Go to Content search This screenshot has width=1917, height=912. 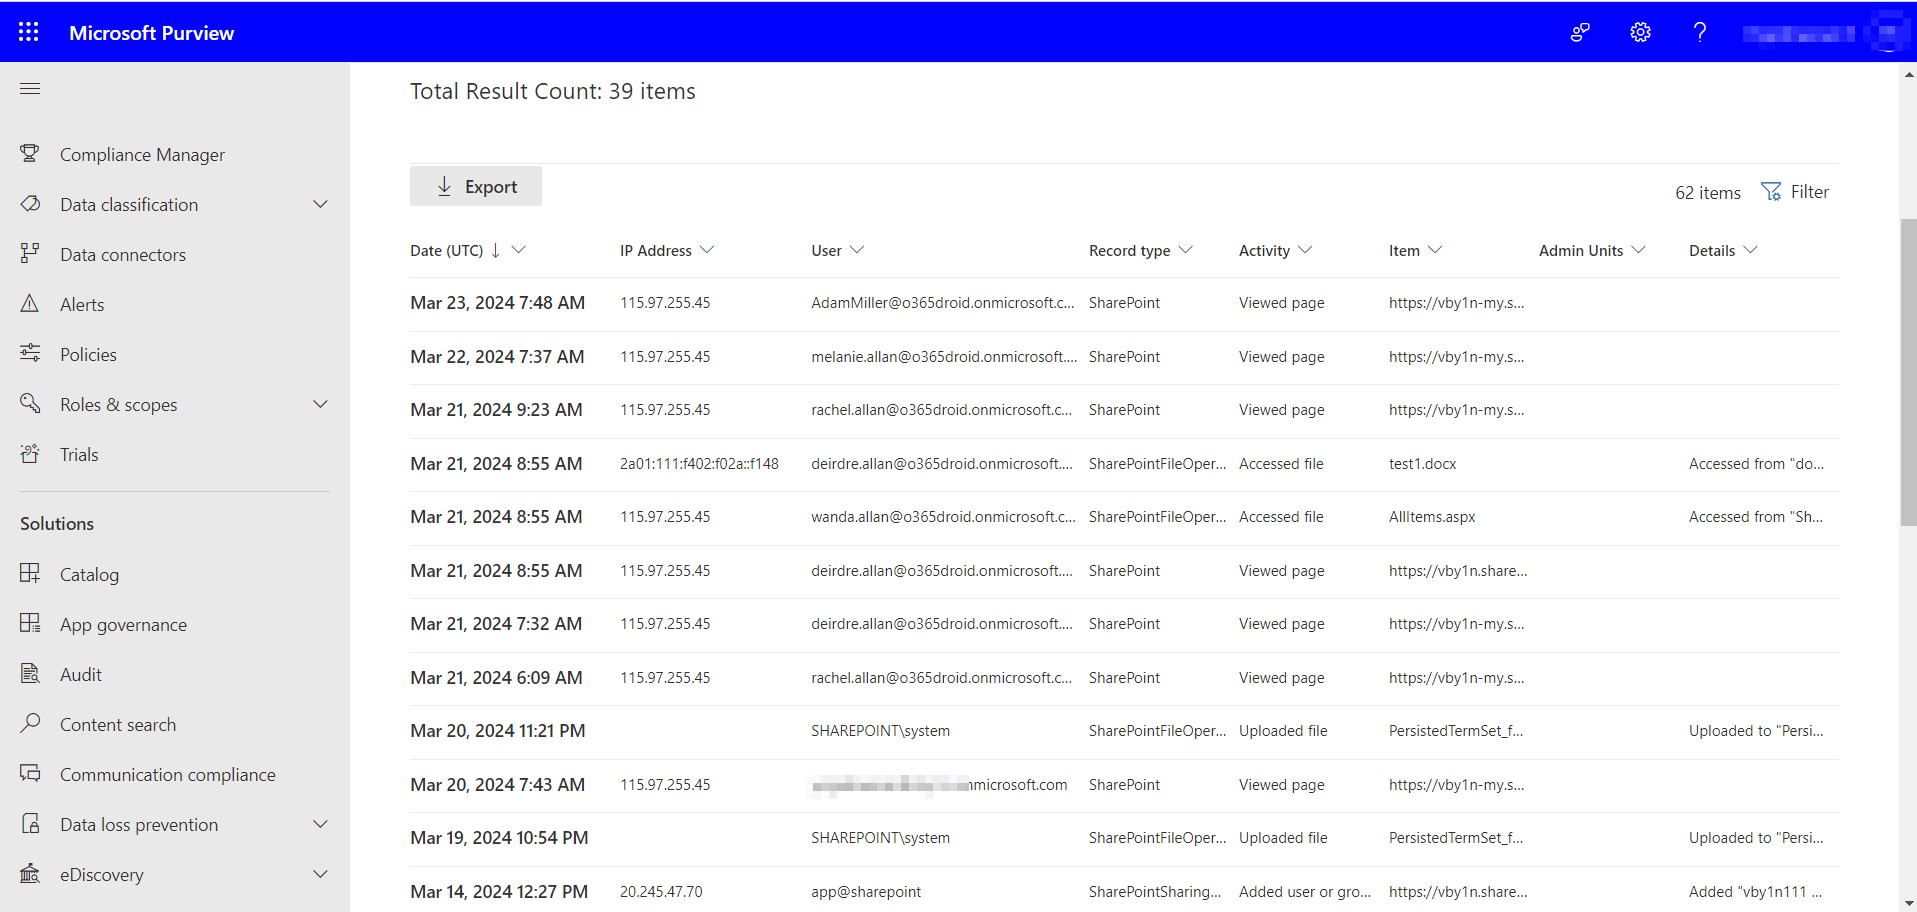click(117, 725)
